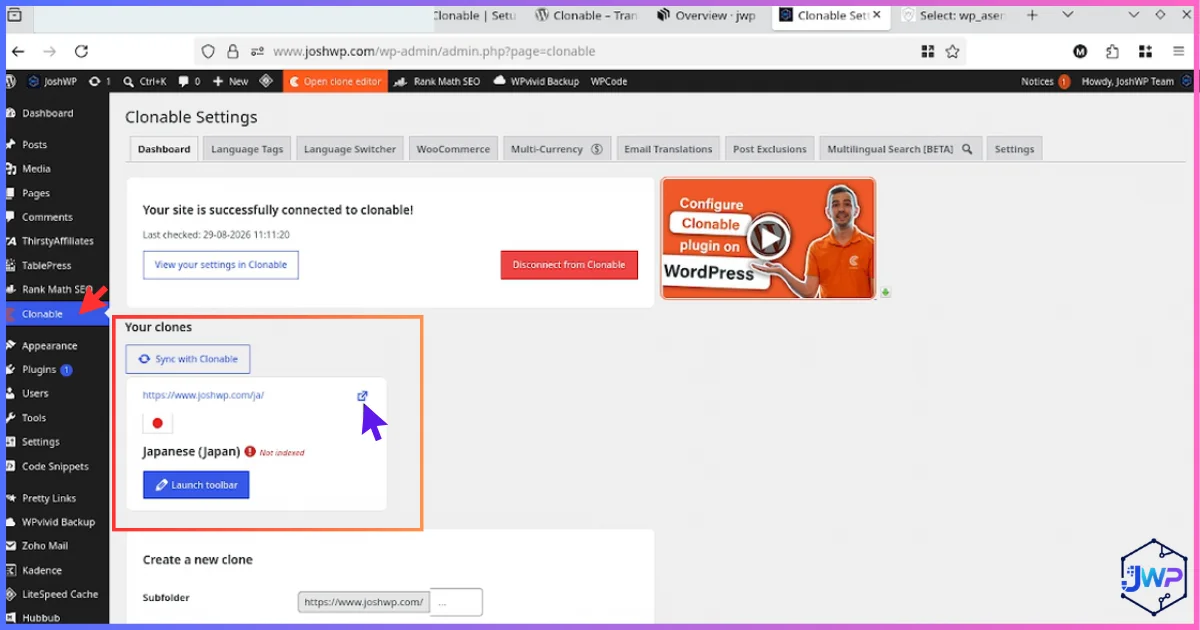Open the browser extensions puzzle icon

1113,52
